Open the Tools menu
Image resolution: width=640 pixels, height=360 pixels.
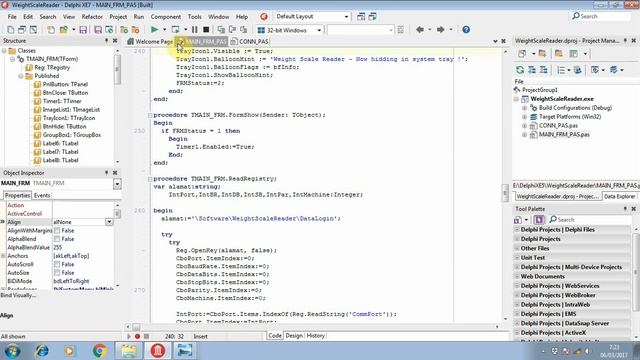pos(194,17)
